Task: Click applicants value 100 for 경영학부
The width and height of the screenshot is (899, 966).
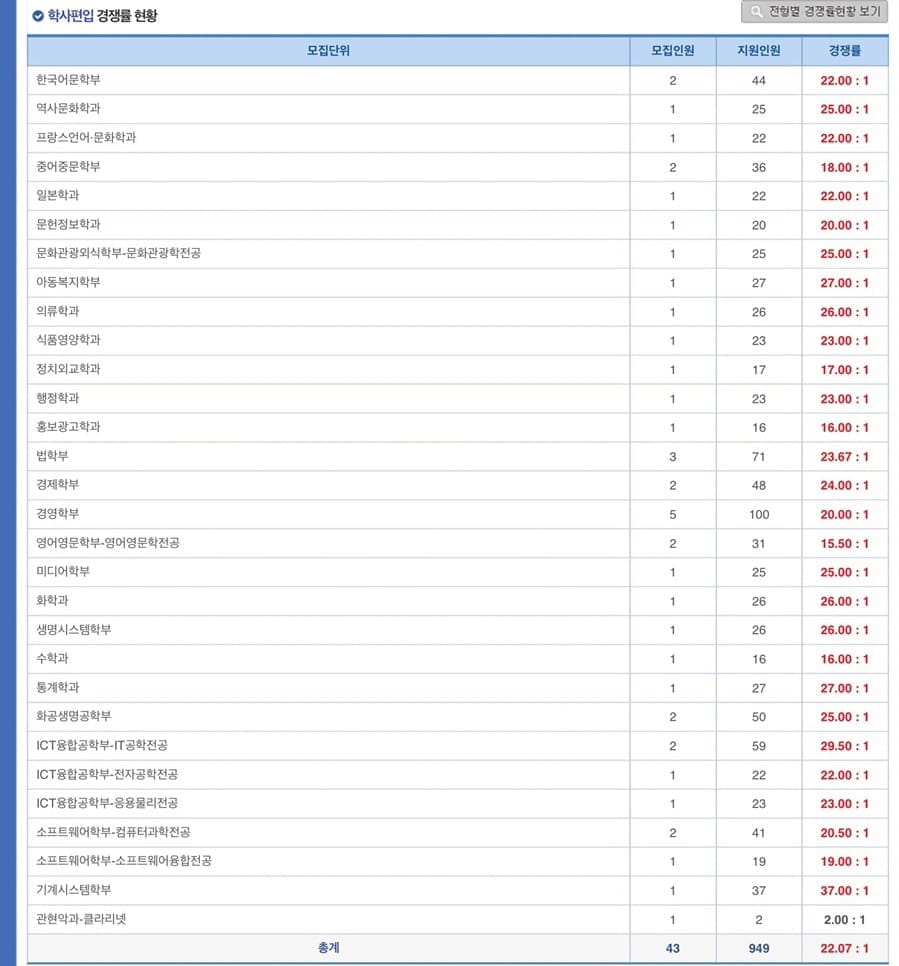Action: coord(759,515)
